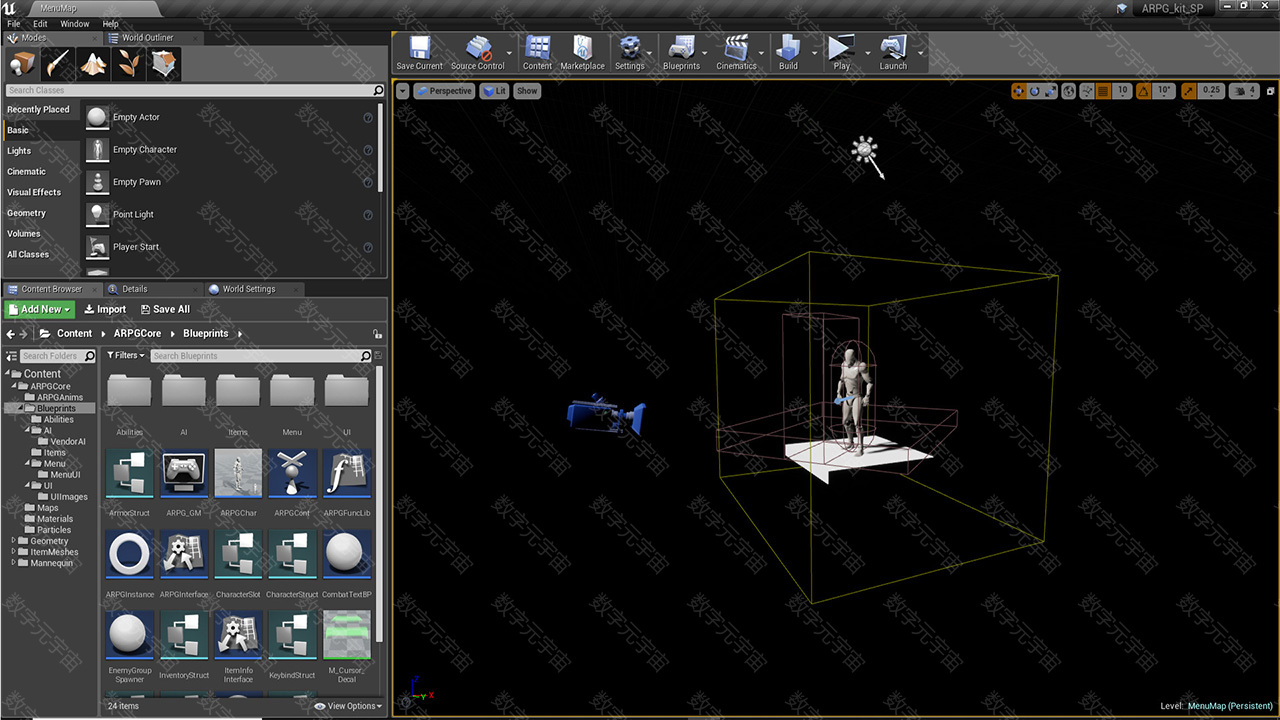This screenshot has width=1280, height=720.
Task: Open the Add New dropdown
Action: (x=39, y=310)
